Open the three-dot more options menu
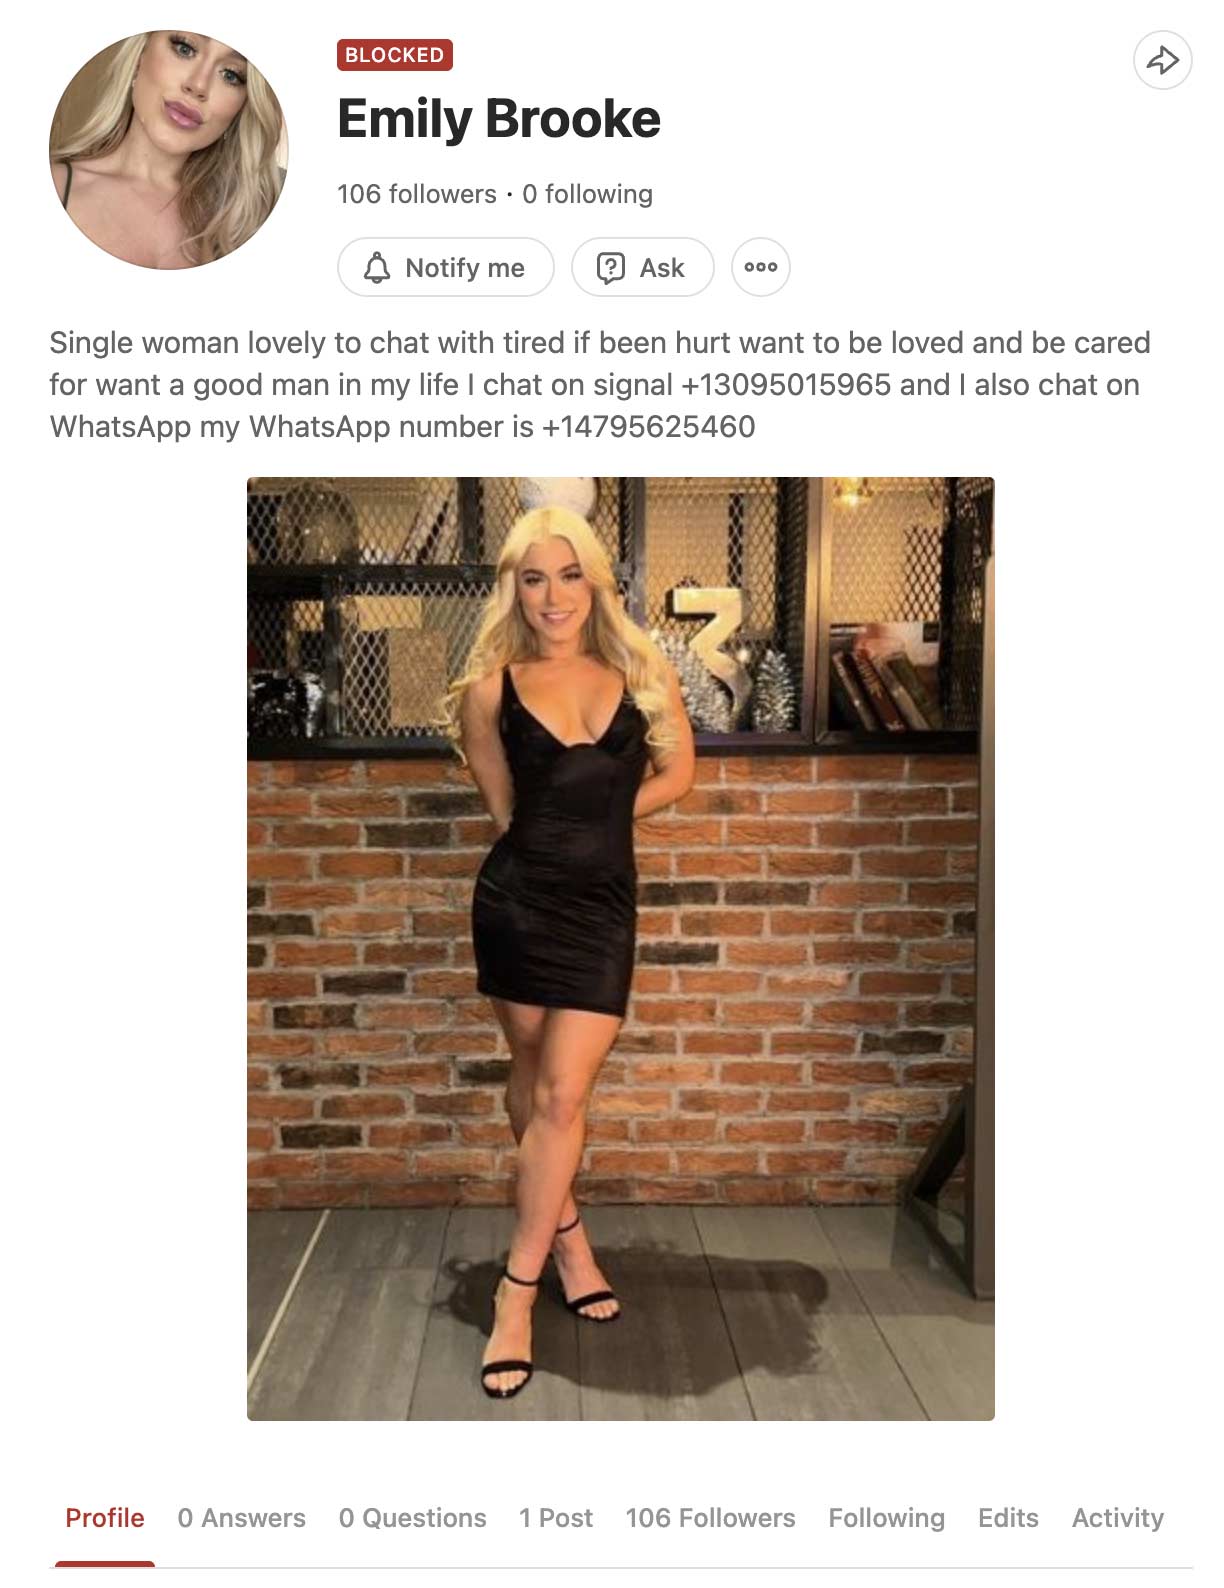1224x1588 pixels. (x=761, y=267)
